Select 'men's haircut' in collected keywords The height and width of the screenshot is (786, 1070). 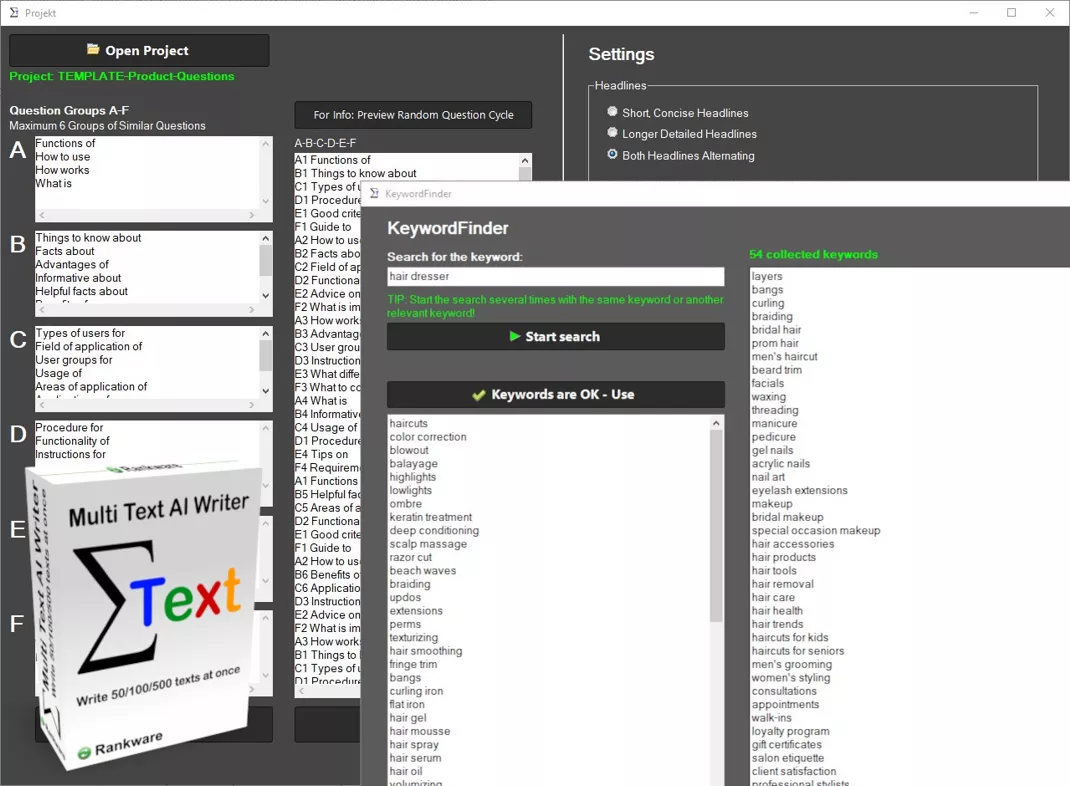[785, 356]
